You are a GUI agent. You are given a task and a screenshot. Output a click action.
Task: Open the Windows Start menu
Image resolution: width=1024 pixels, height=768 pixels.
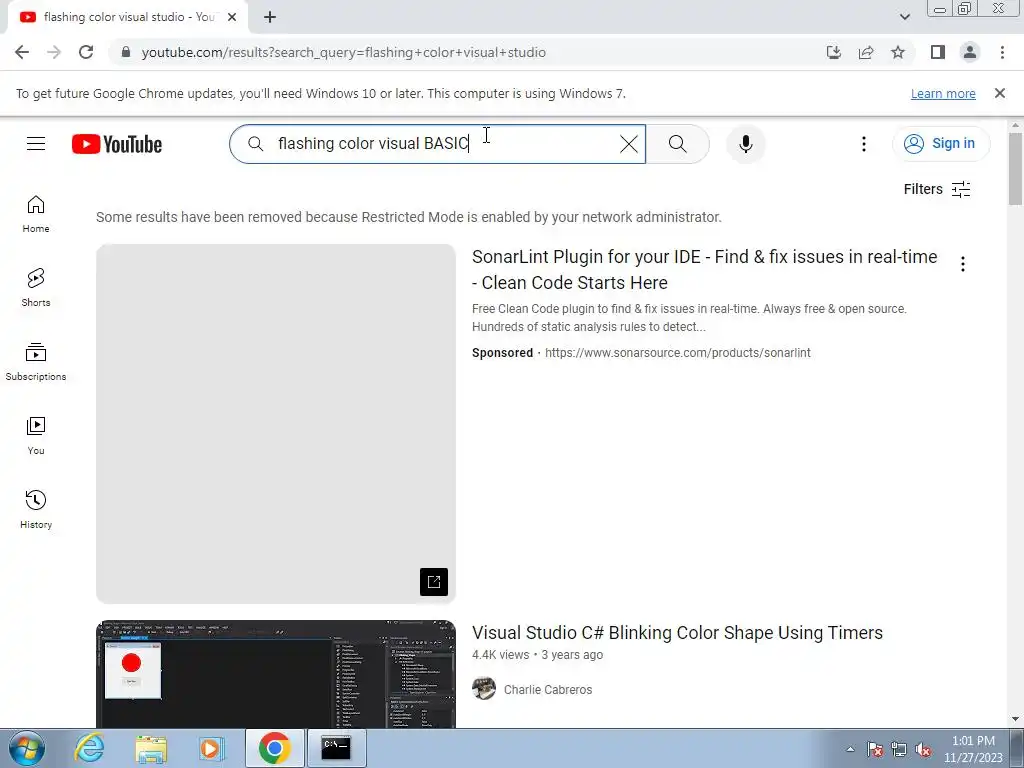click(x=27, y=748)
